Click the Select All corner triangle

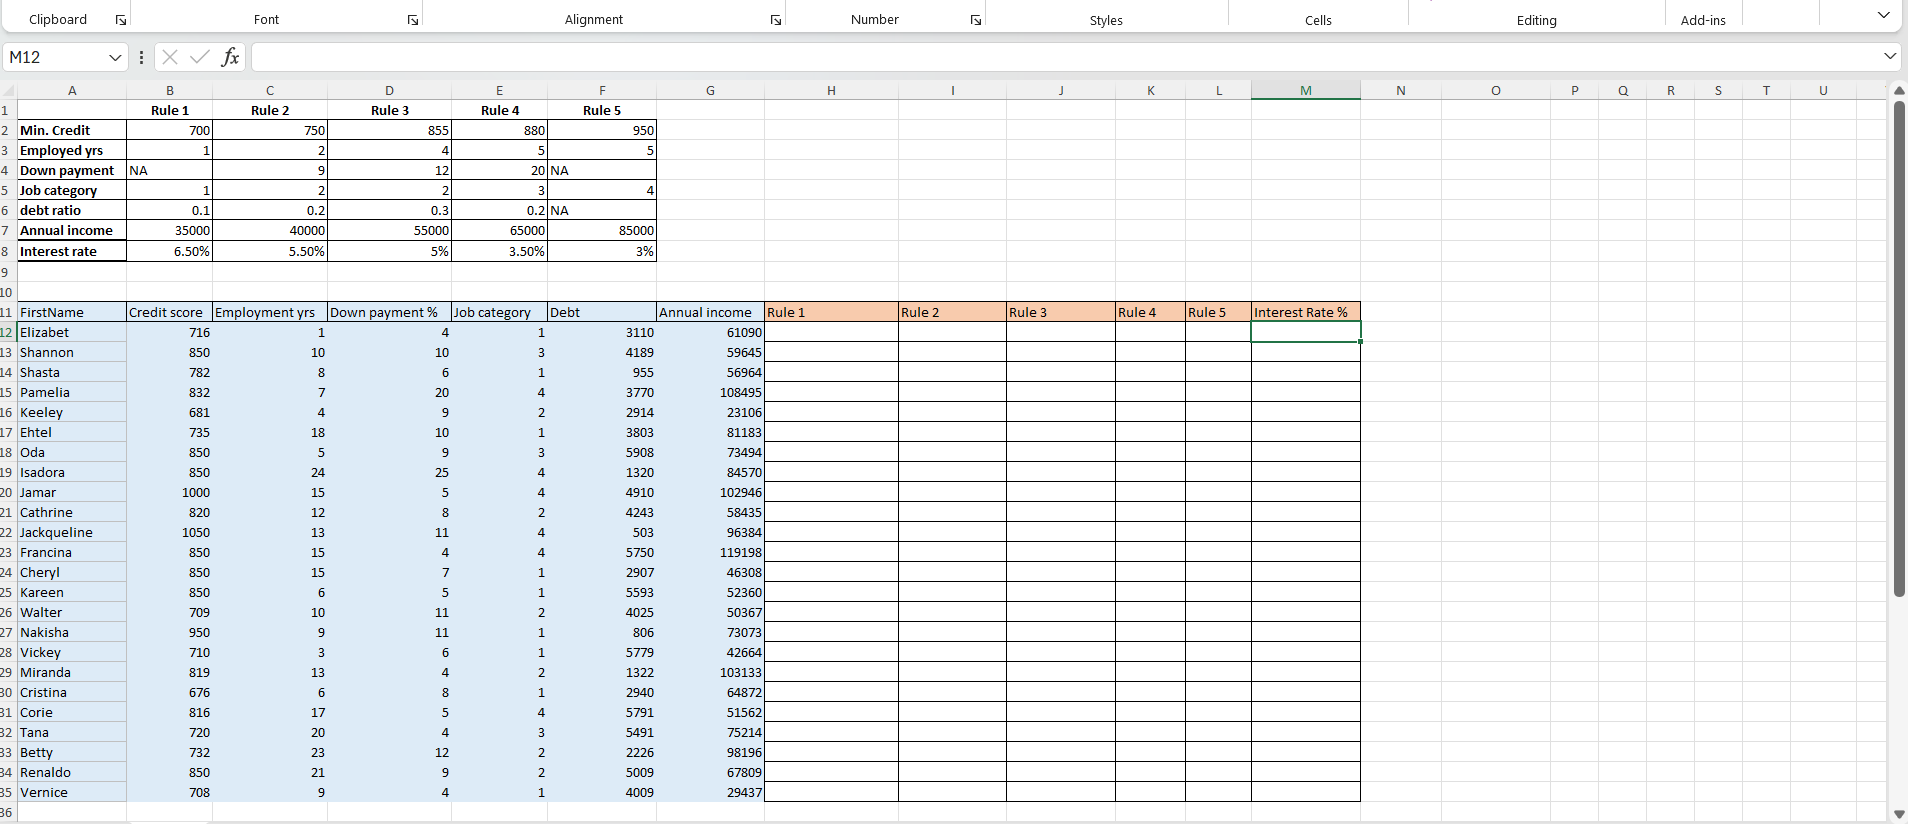[8, 91]
